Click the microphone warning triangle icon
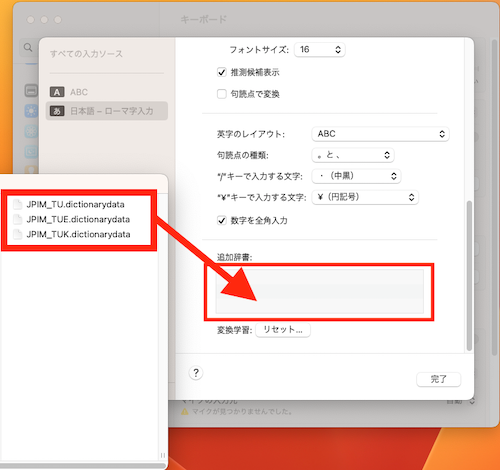 (184, 412)
